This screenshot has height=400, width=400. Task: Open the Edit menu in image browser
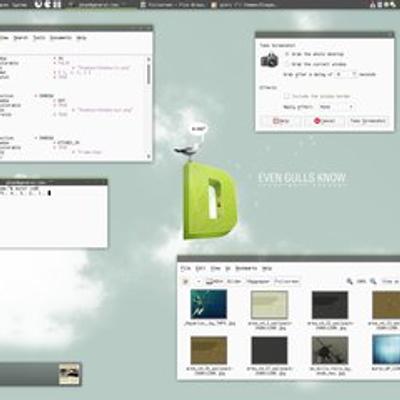coord(200,268)
